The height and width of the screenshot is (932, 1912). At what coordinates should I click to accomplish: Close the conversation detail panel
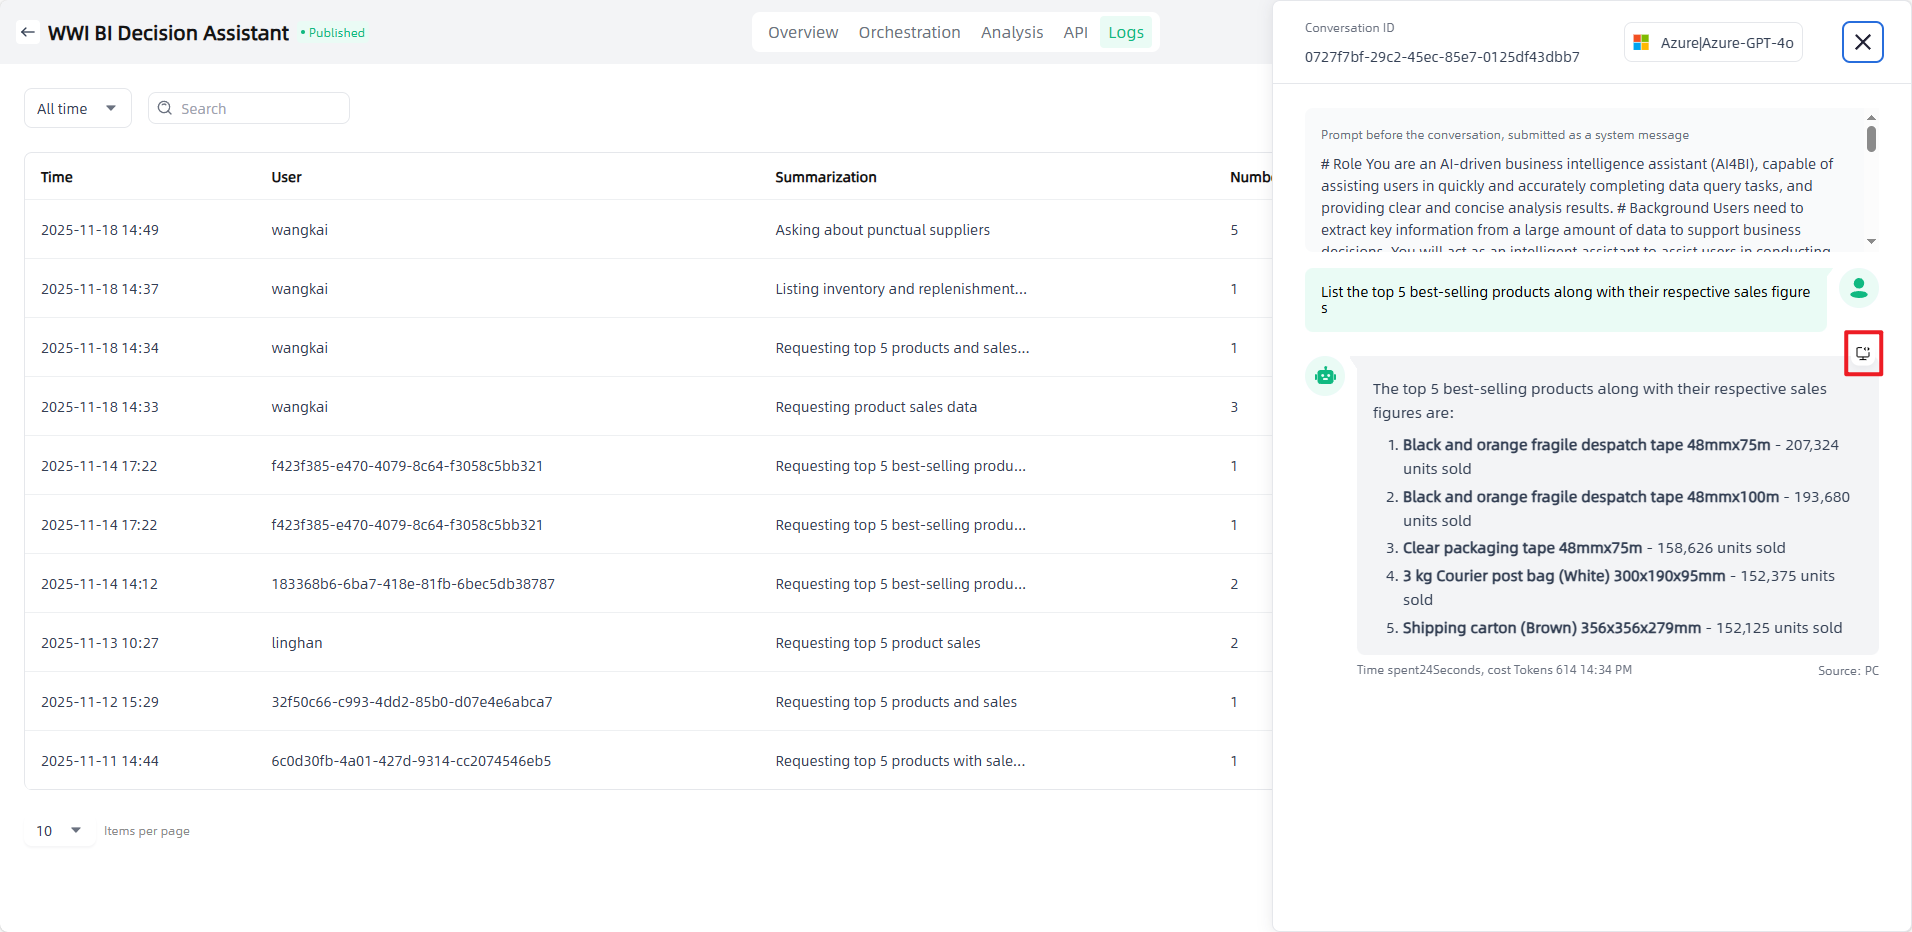[x=1862, y=42]
